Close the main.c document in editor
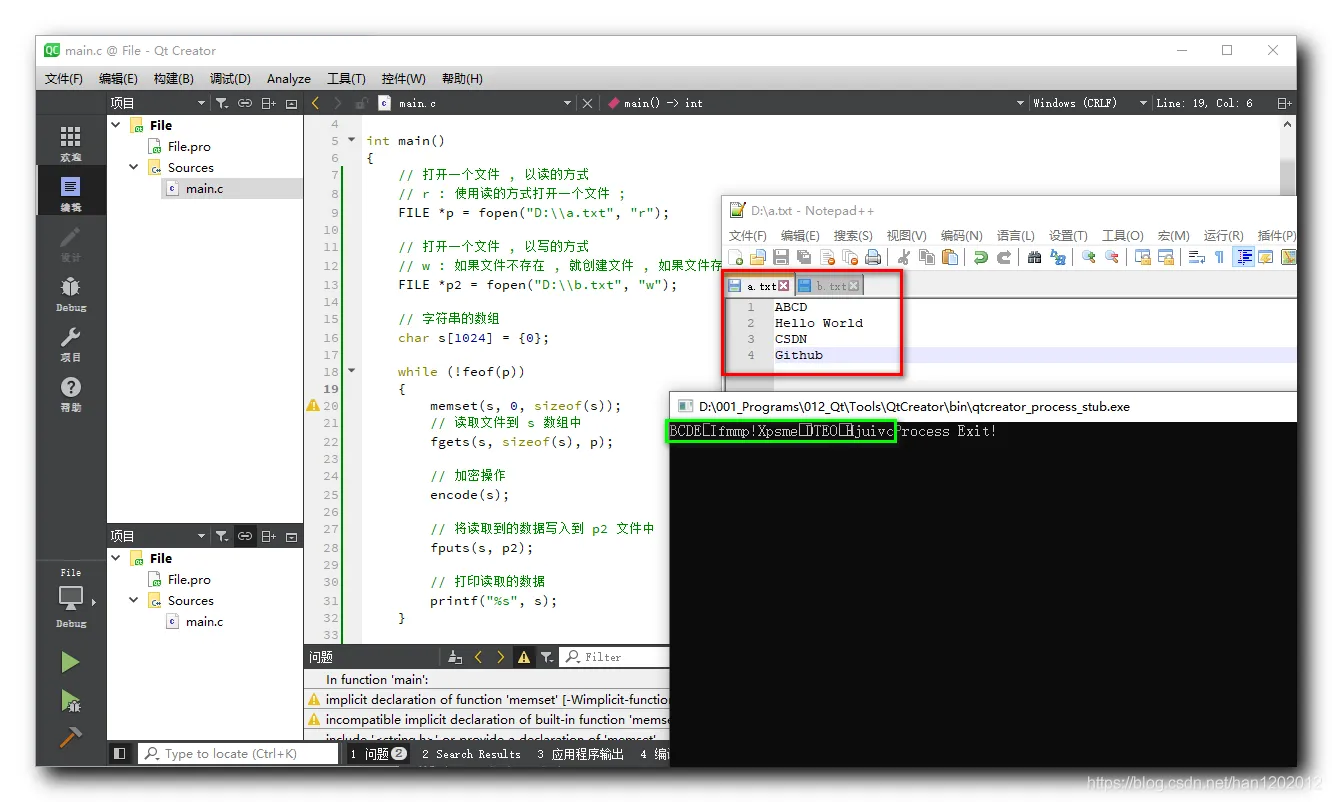 point(587,103)
